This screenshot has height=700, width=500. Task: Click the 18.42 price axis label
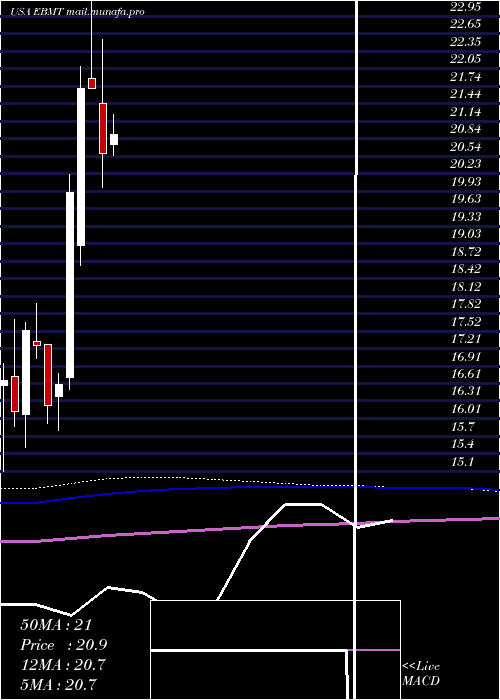coord(466,269)
